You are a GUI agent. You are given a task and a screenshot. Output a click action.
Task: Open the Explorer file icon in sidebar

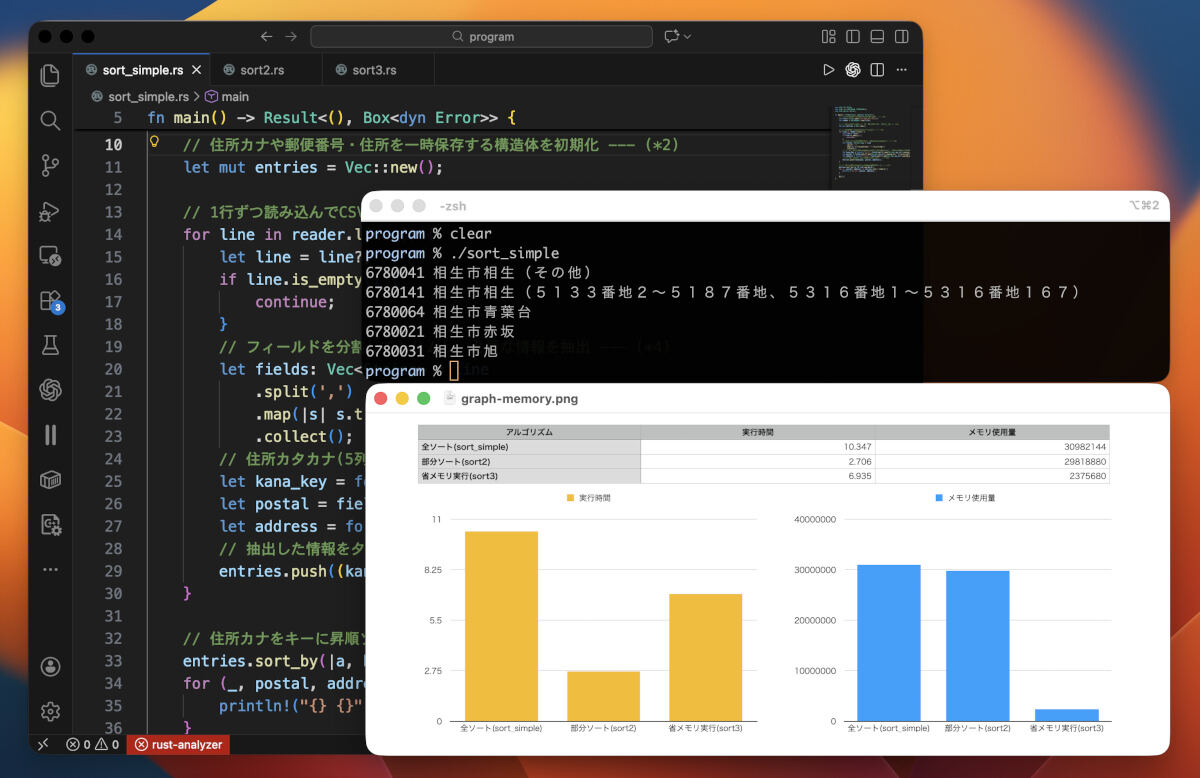(50, 74)
